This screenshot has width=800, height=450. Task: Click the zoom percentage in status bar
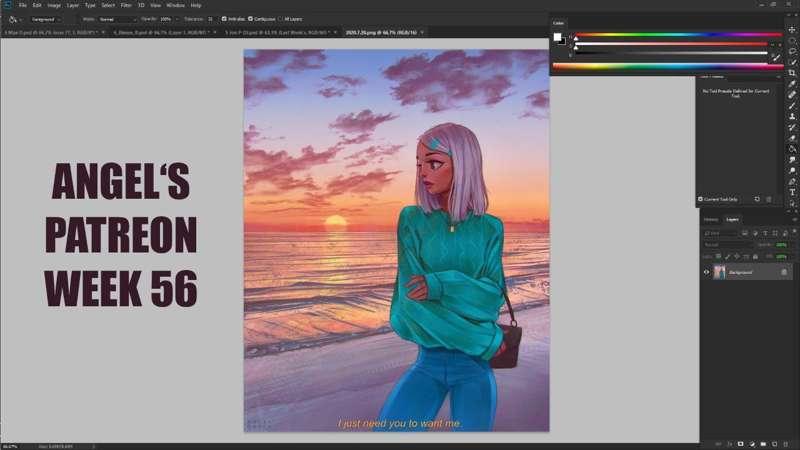coord(10,446)
